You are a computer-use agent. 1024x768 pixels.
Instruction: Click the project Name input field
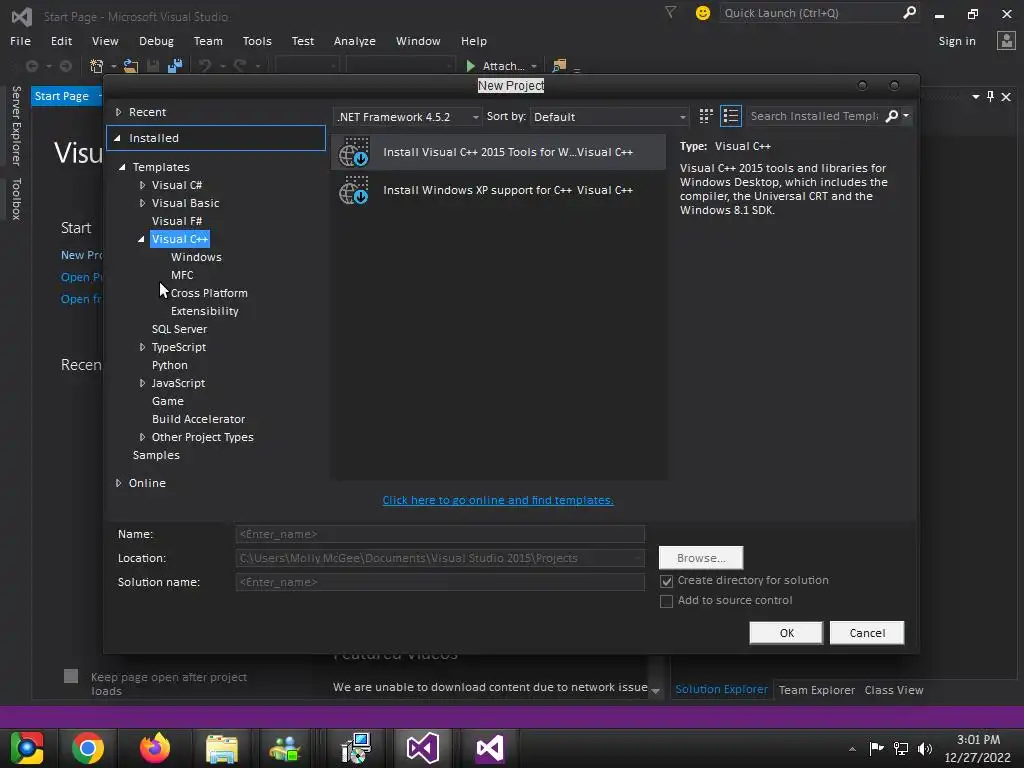pyautogui.click(x=440, y=534)
